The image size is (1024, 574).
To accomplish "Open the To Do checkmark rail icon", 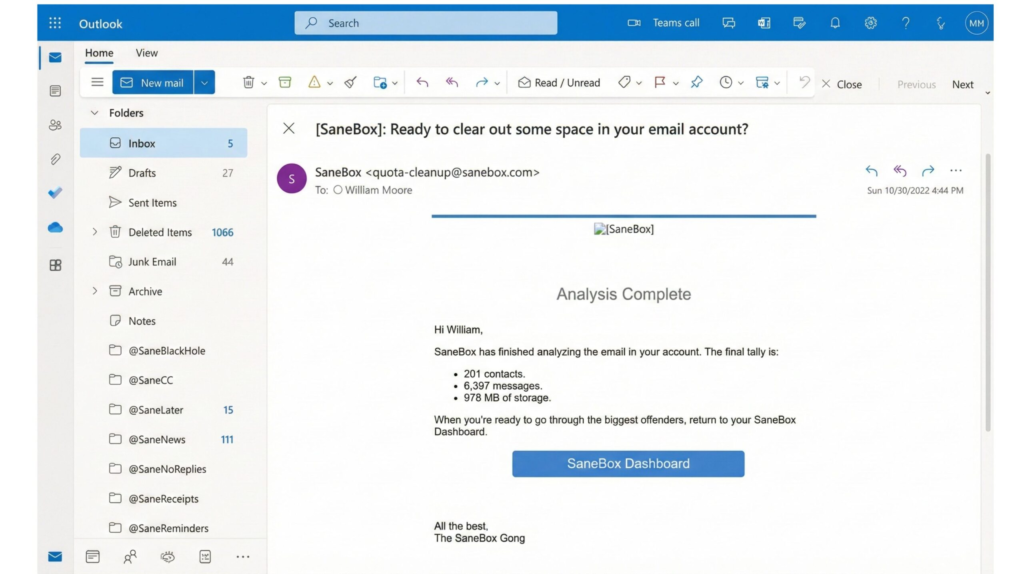I will point(56,193).
